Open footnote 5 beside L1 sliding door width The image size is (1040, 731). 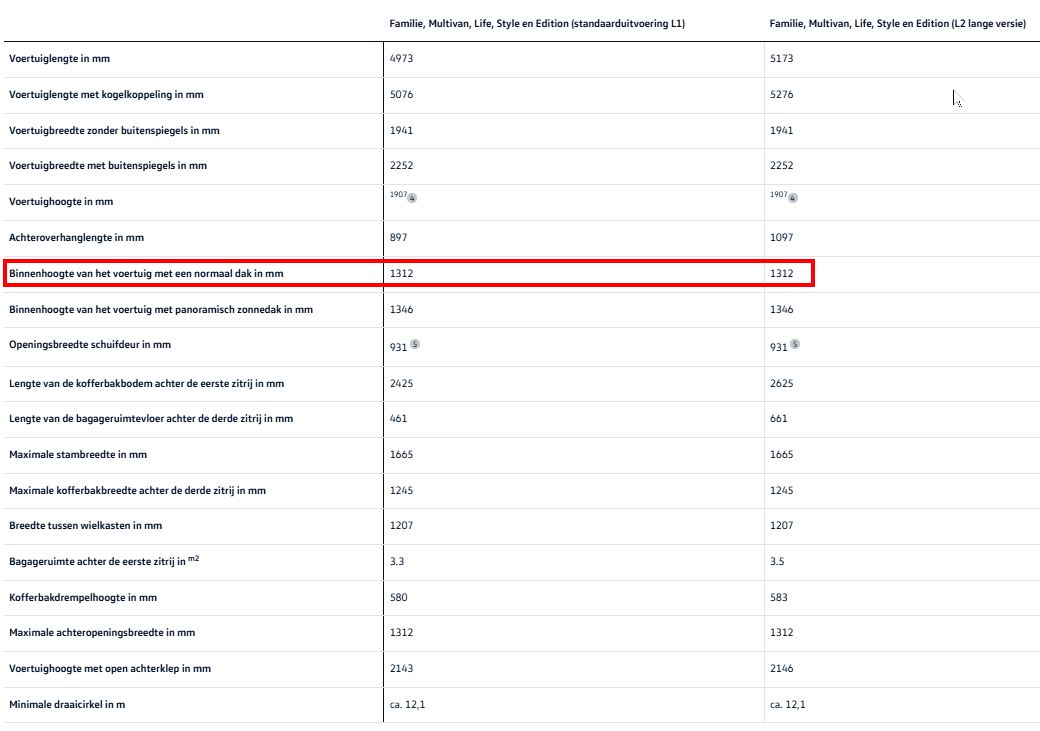coord(415,344)
